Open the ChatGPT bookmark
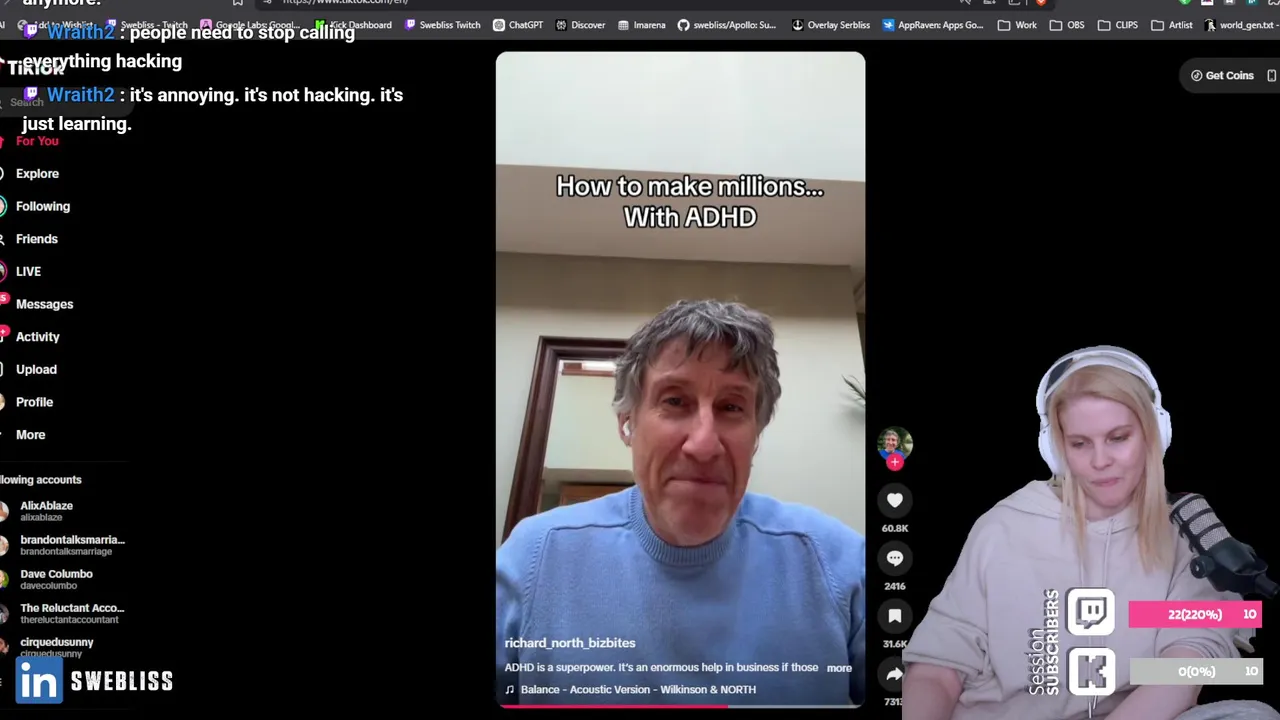Screen dimensions: 1280x720 517,25
